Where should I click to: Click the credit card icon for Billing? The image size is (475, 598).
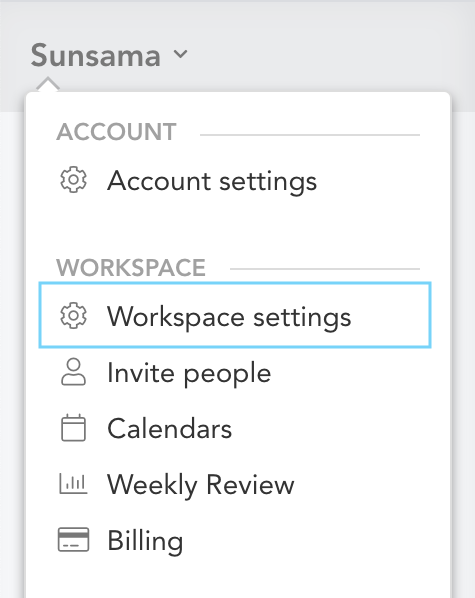point(73,540)
